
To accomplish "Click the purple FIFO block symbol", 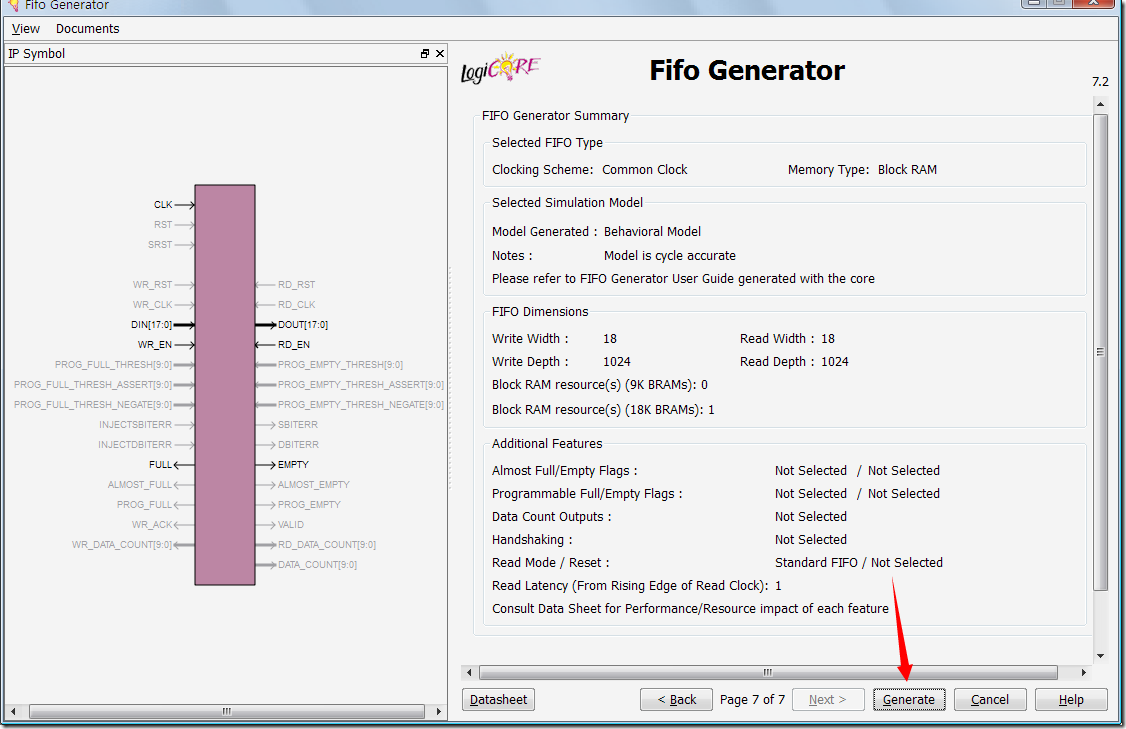I will click(225, 385).
